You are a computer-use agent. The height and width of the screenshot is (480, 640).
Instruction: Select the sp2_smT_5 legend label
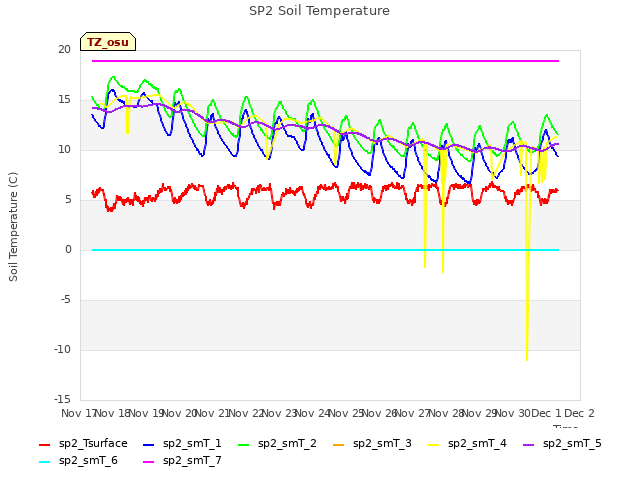pyautogui.click(x=572, y=444)
